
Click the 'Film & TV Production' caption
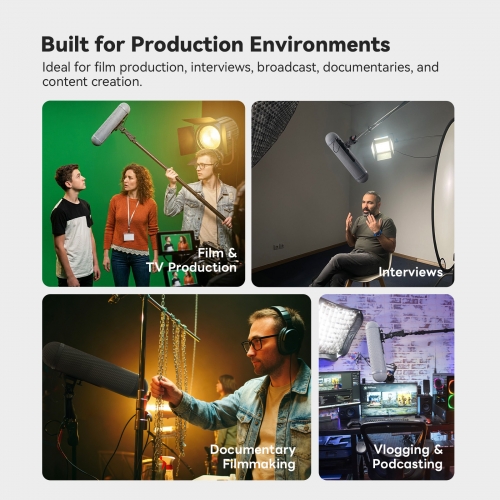pyautogui.click(x=191, y=260)
